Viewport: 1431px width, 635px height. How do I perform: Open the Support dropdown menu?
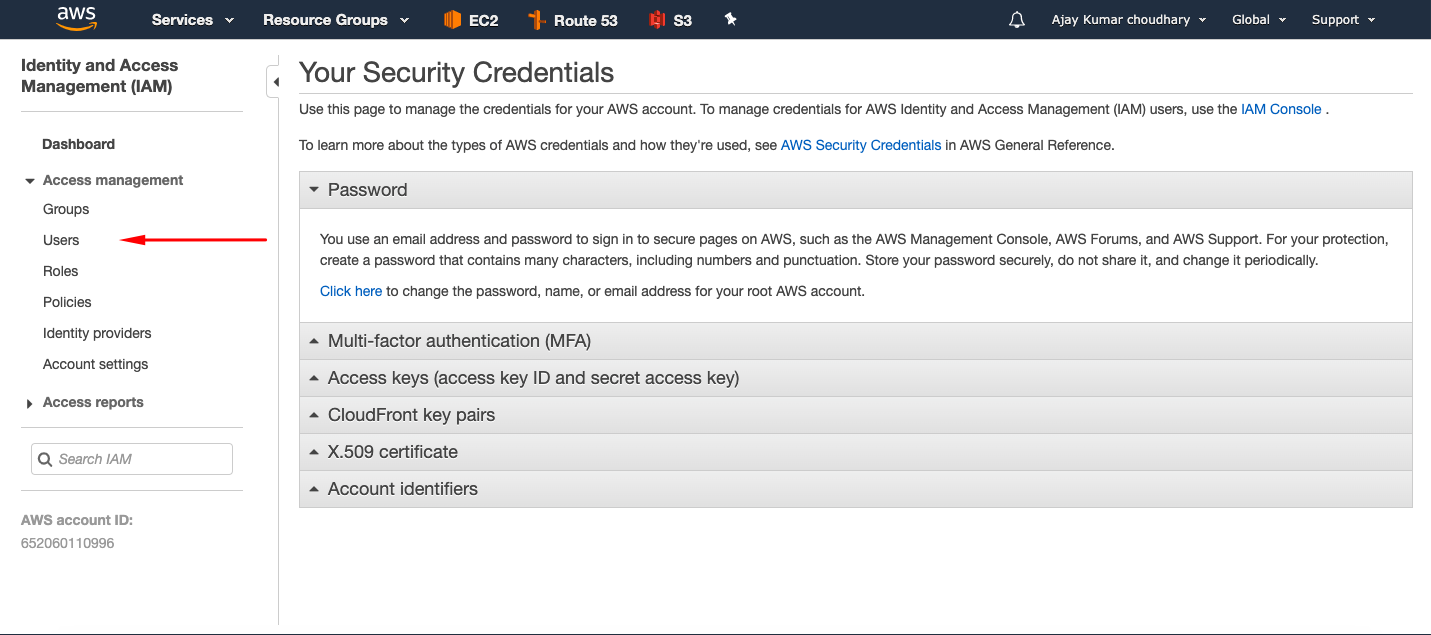coord(1343,20)
